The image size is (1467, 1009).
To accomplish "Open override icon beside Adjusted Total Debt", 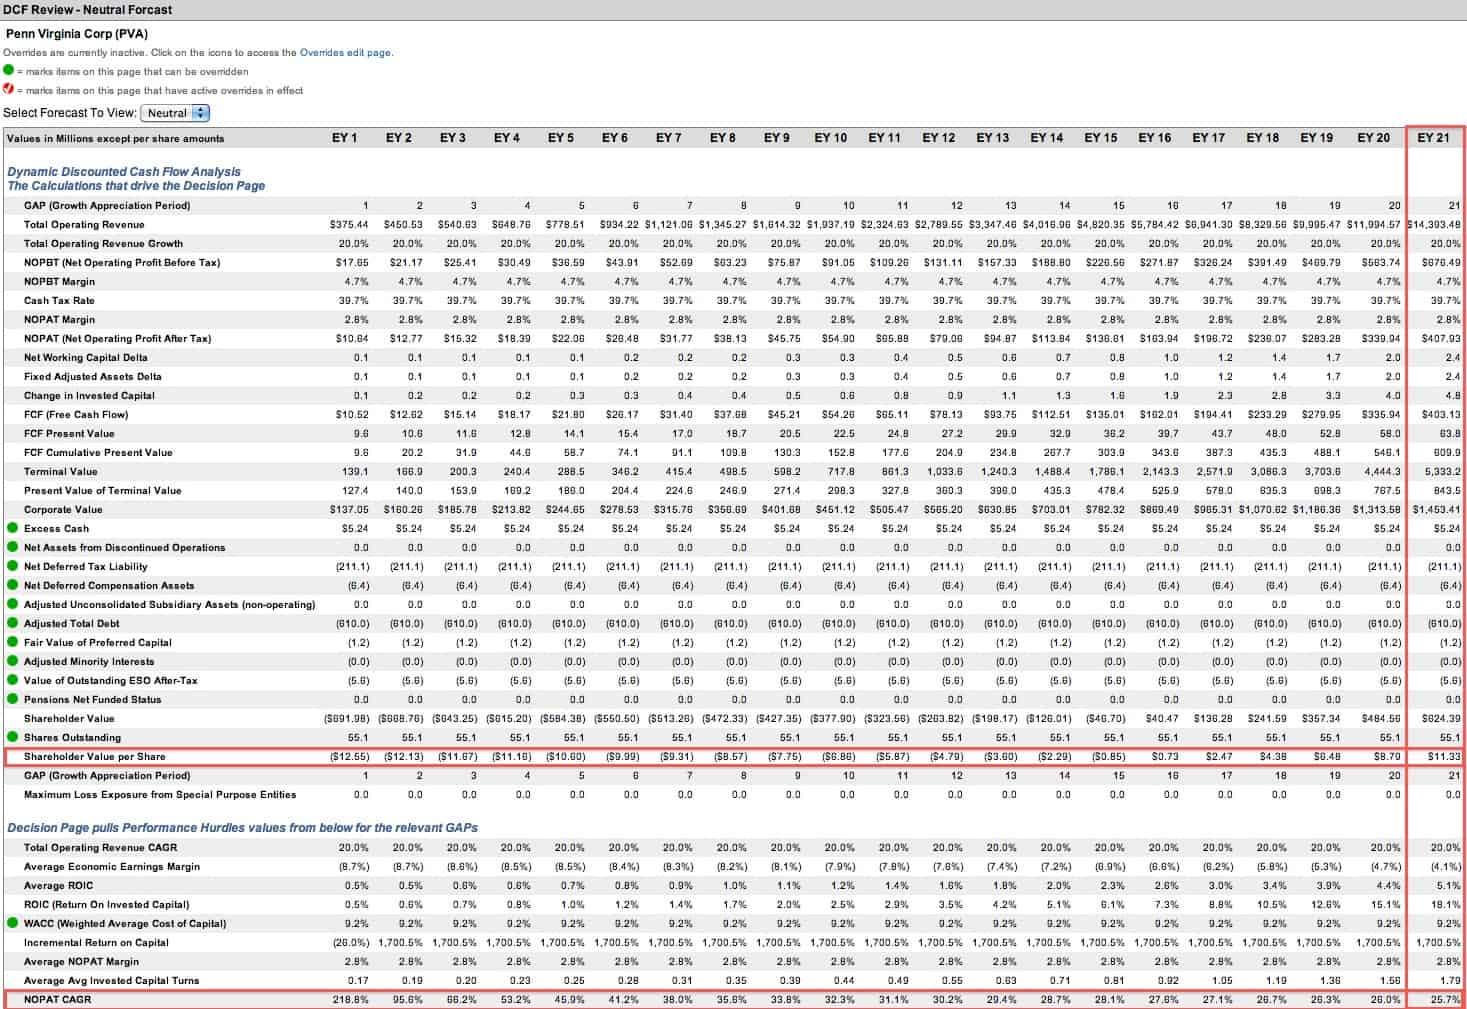I will [x=12, y=623].
